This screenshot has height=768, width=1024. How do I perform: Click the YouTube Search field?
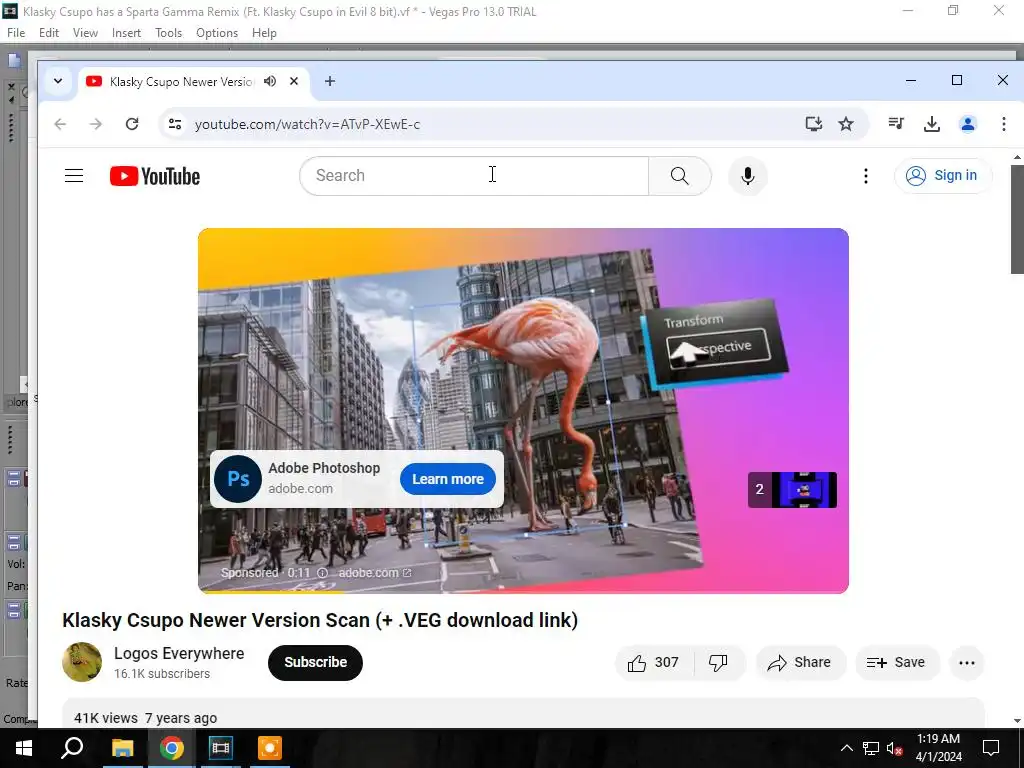tap(474, 176)
